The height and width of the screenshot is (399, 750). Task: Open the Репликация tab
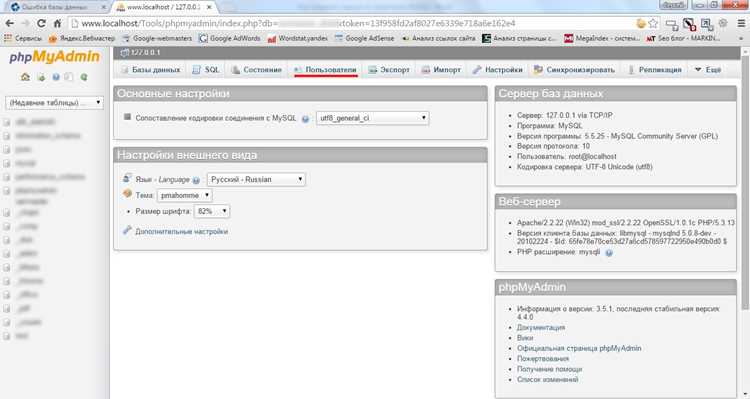point(654,70)
